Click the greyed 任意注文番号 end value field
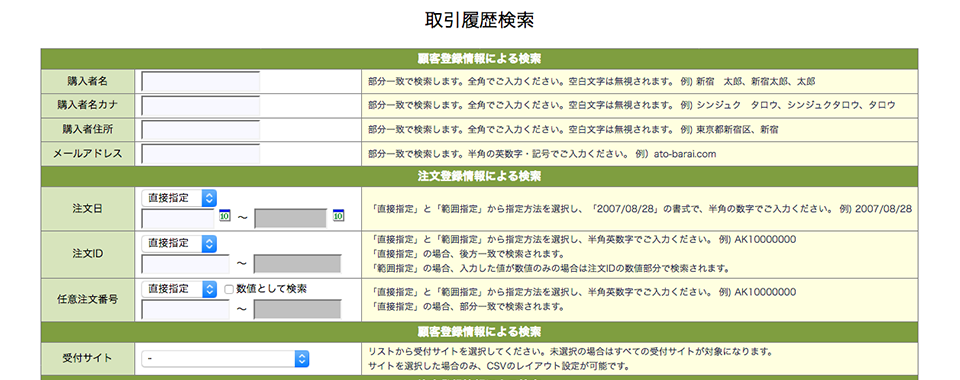 298,309
